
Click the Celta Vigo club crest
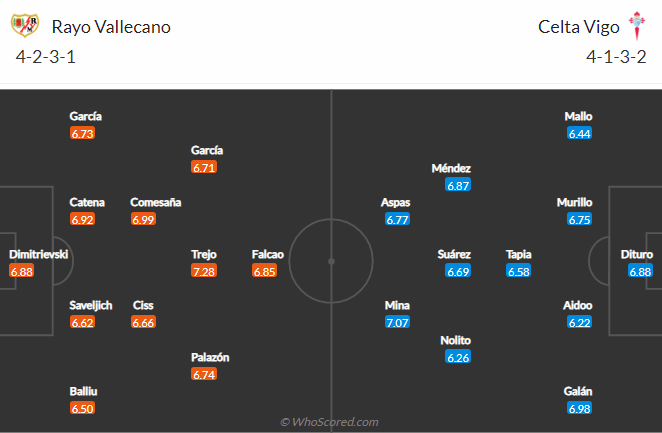pyautogui.click(x=637, y=25)
